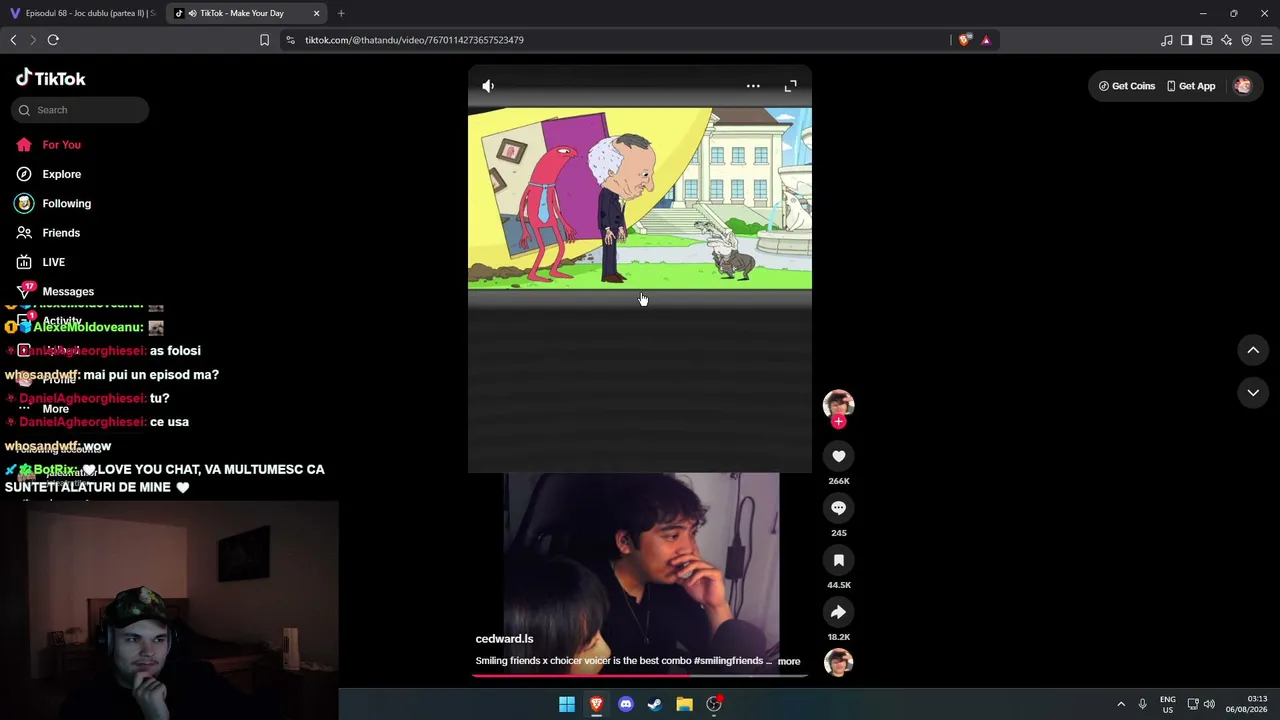Go back to the previous page
The width and height of the screenshot is (1280, 720).
(x=13, y=40)
